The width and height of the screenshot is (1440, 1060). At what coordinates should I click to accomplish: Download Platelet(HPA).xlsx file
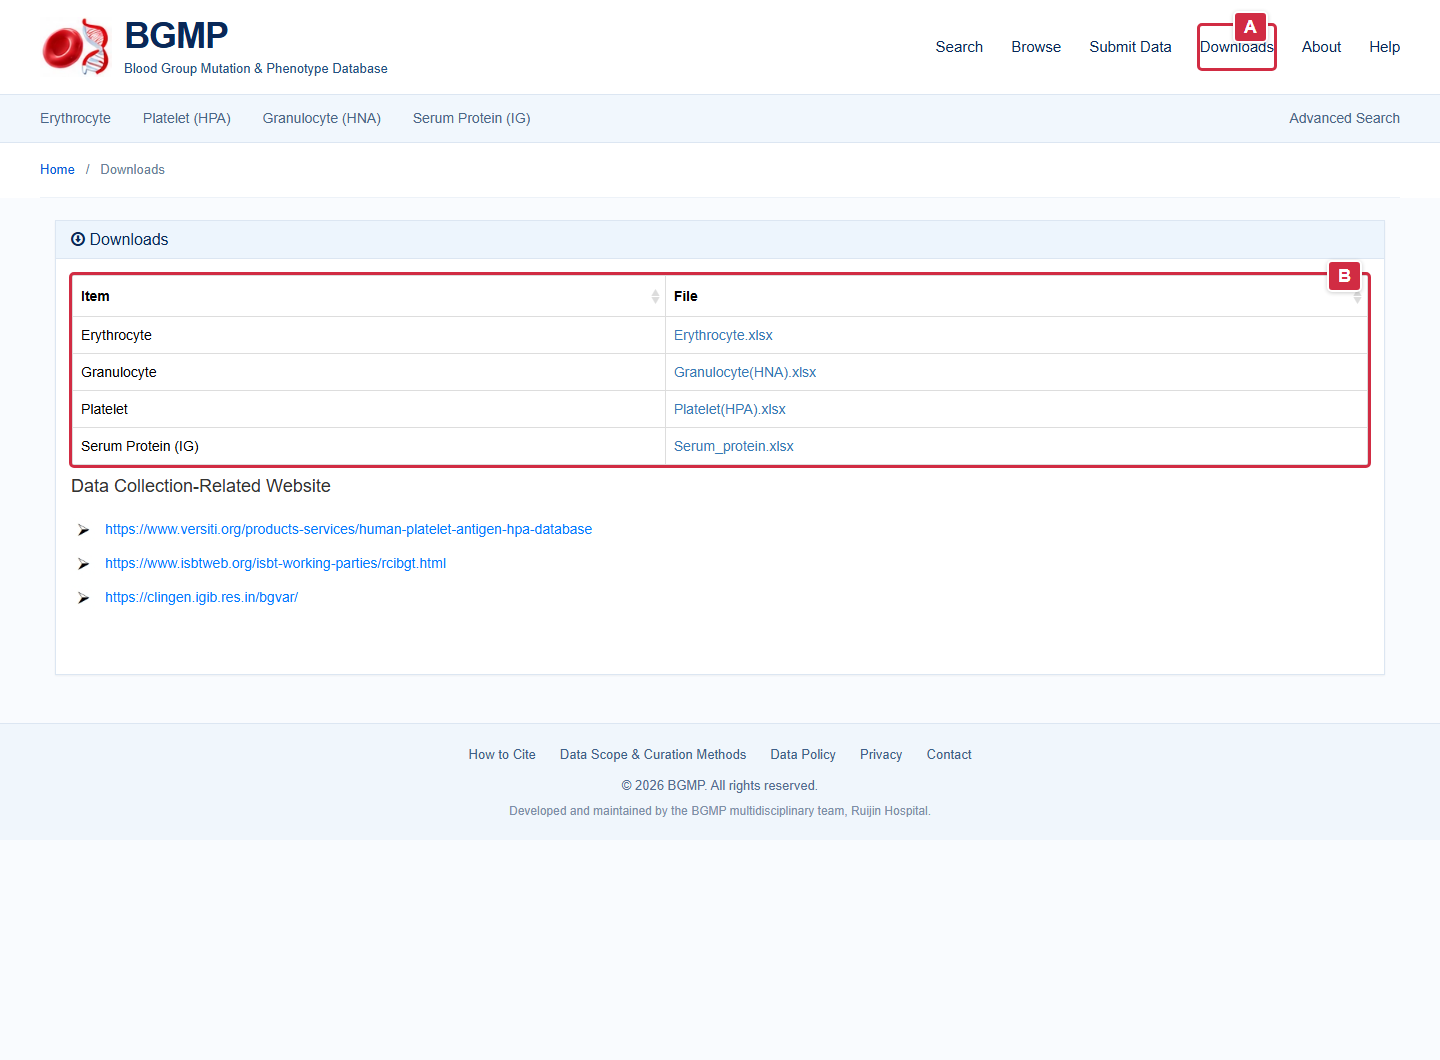[x=730, y=409]
